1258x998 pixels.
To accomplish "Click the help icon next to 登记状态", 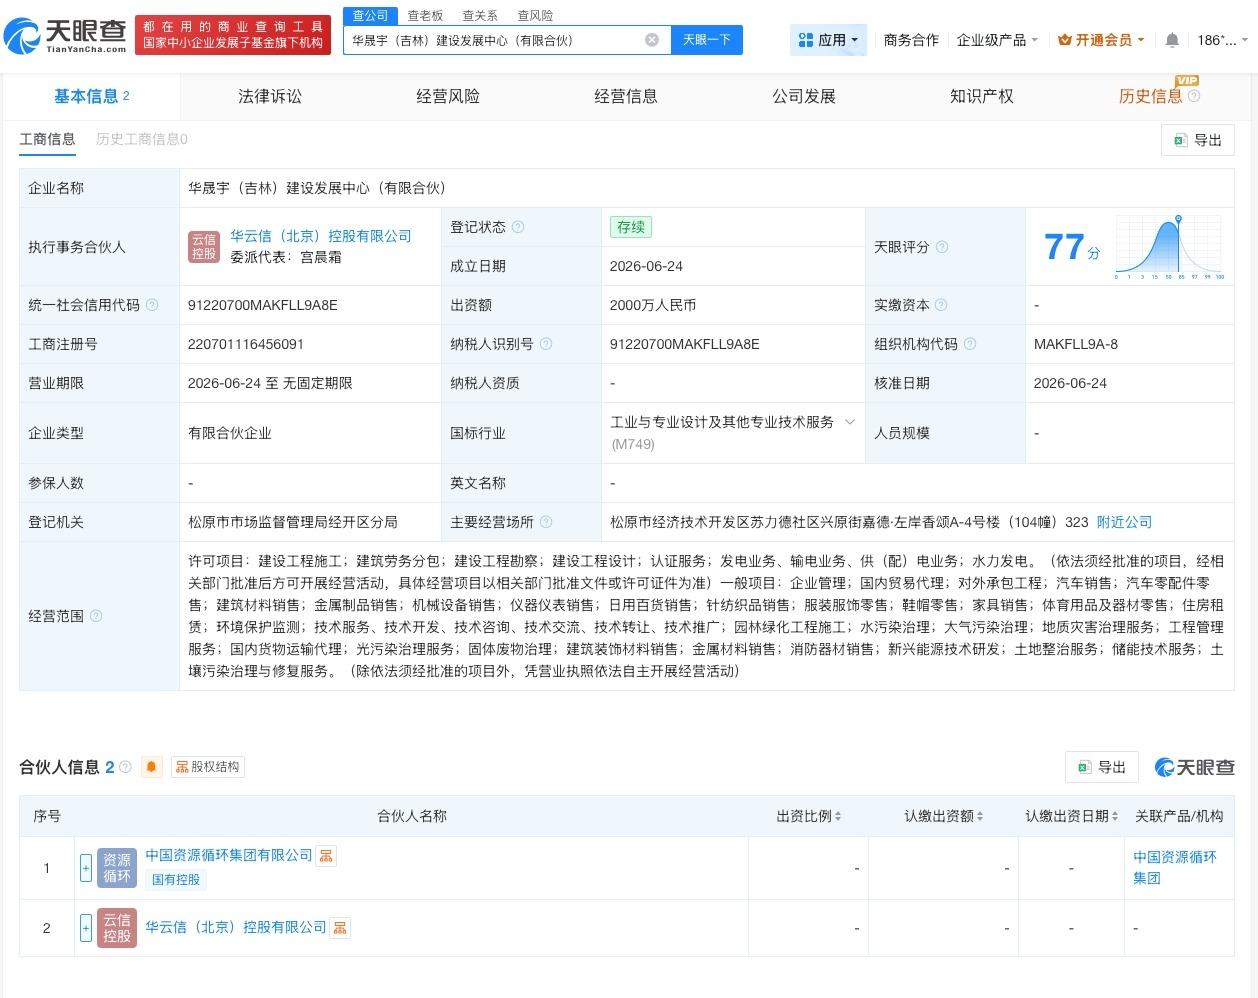I will coord(518,227).
